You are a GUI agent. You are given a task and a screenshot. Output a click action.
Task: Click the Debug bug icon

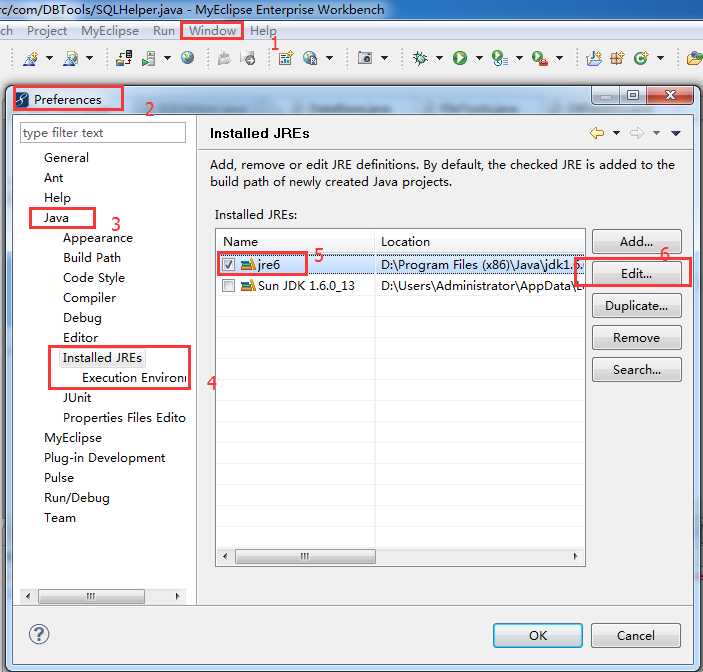click(x=420, y=58)
